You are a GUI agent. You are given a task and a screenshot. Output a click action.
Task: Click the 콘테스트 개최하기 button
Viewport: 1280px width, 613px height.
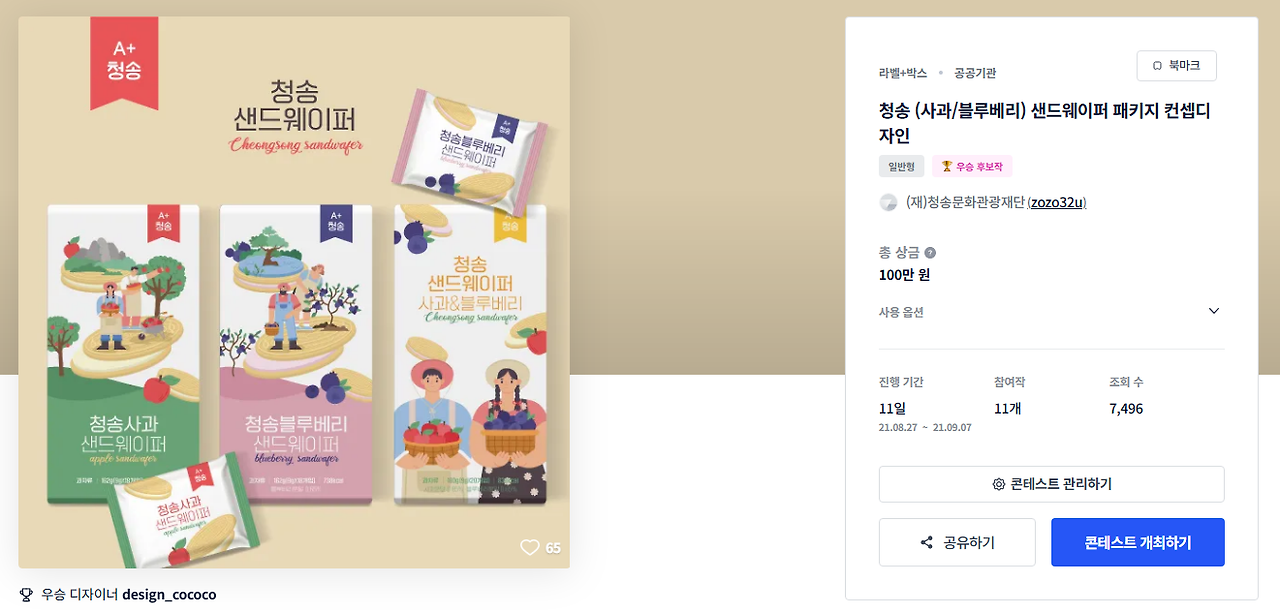point(1138,542)
